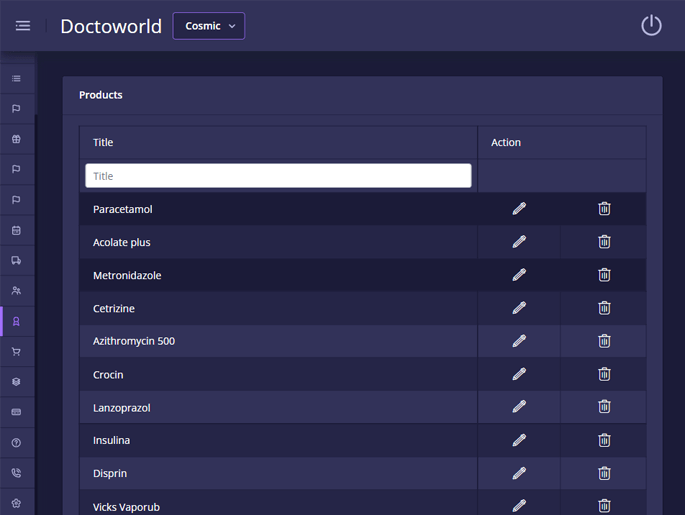Click the Title column header

[103, 142]
